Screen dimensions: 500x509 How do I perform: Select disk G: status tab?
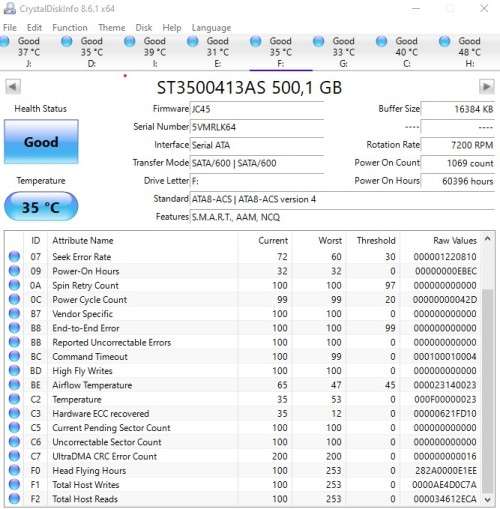tap(343, 52)
